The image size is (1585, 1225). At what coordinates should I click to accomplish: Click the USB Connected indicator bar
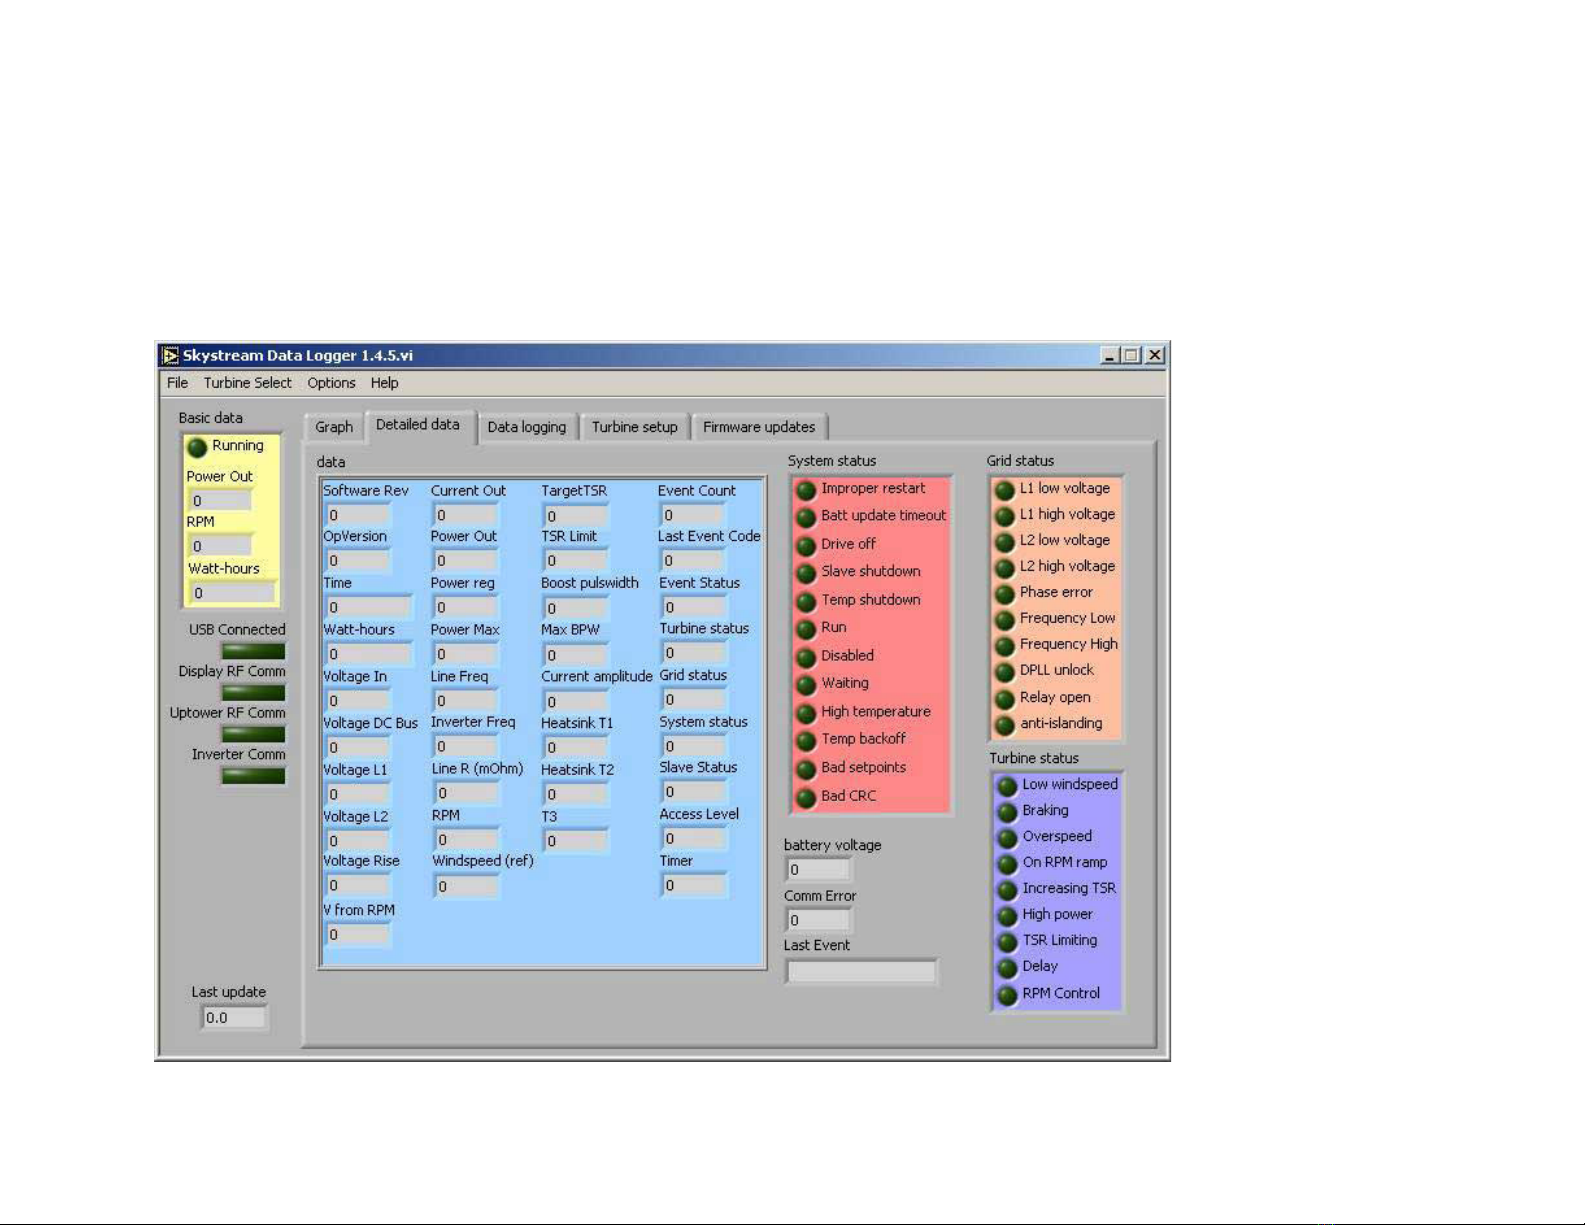coord(253,651)
